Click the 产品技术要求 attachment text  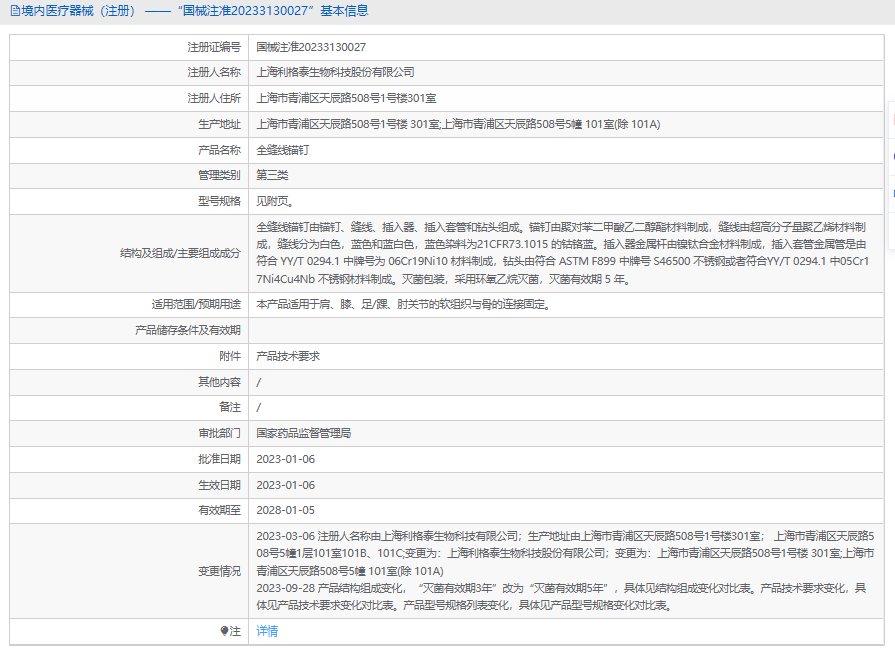tap(288, 355)
